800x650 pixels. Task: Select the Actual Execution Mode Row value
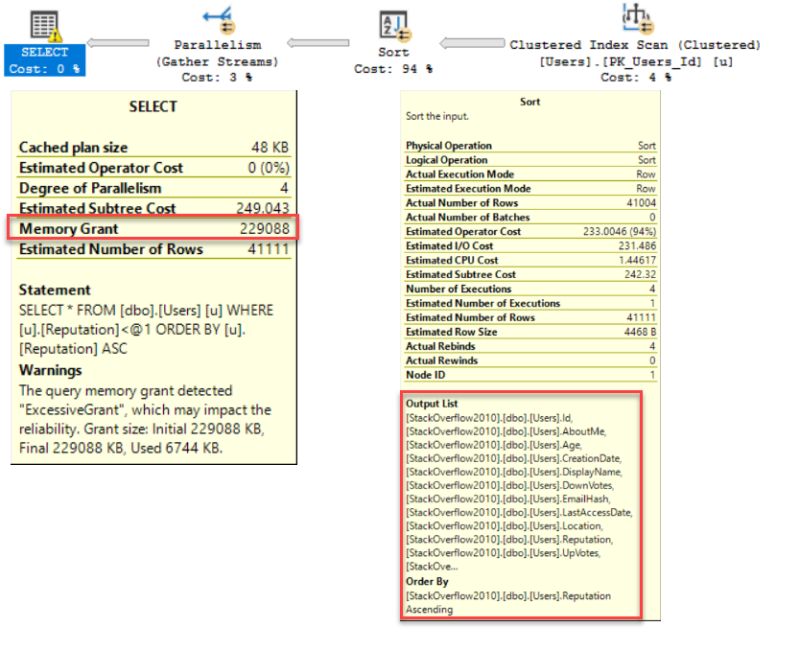[646, 174]
